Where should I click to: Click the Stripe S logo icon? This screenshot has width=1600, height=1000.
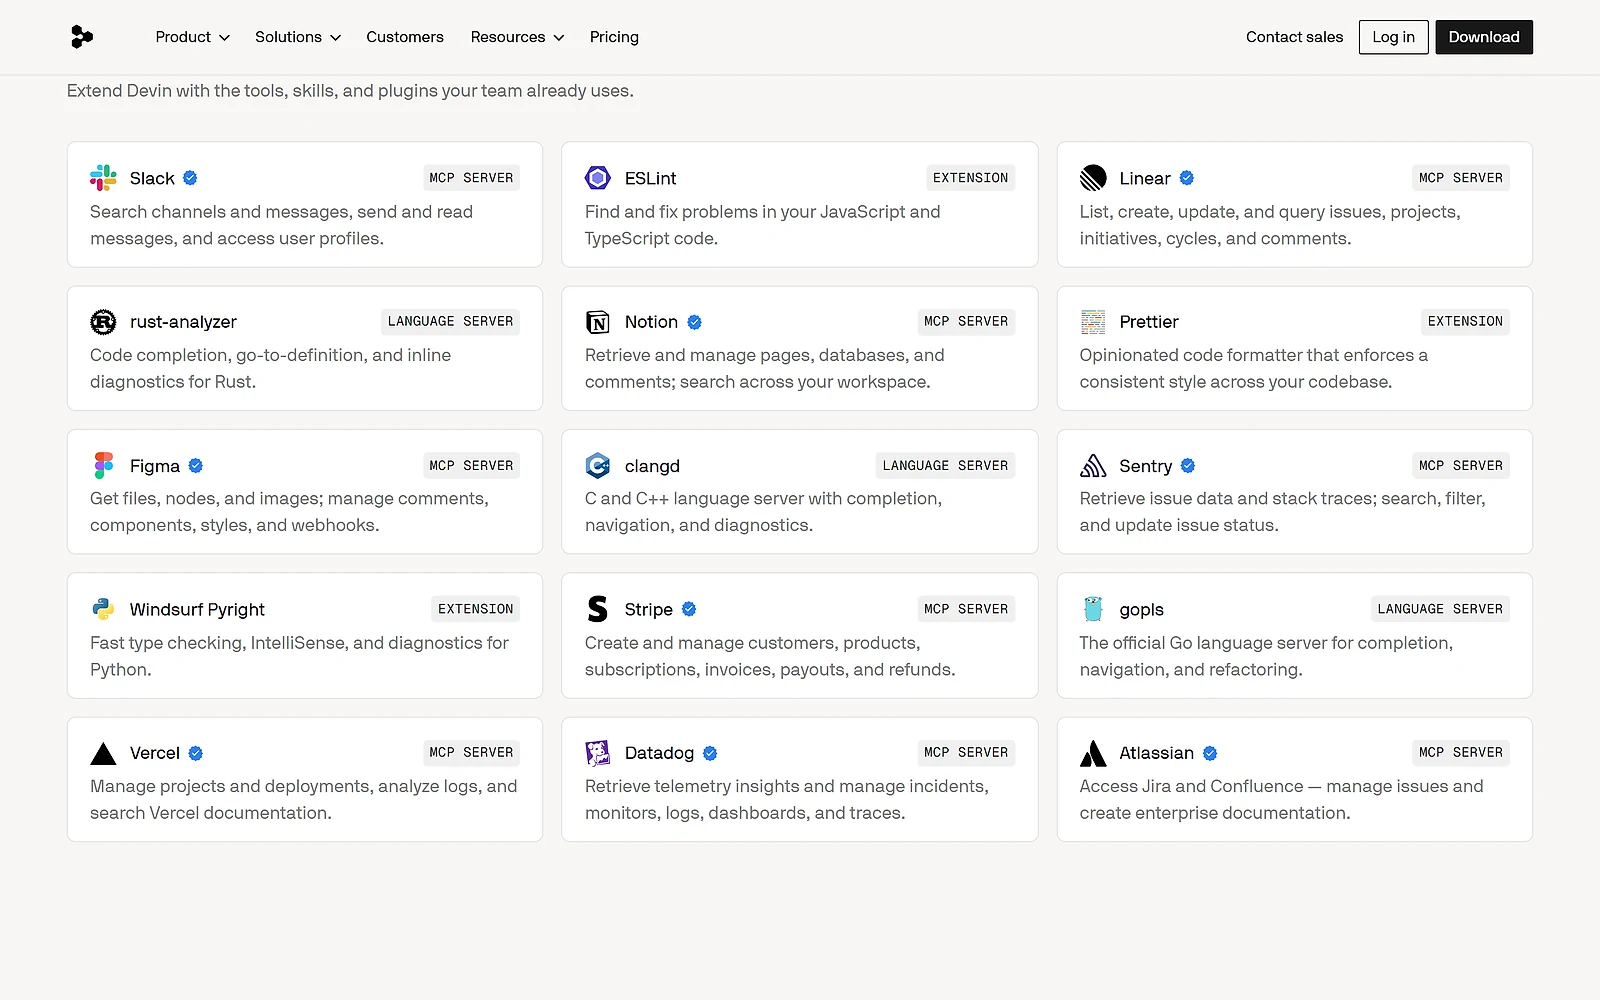click(x=598, y=609)
